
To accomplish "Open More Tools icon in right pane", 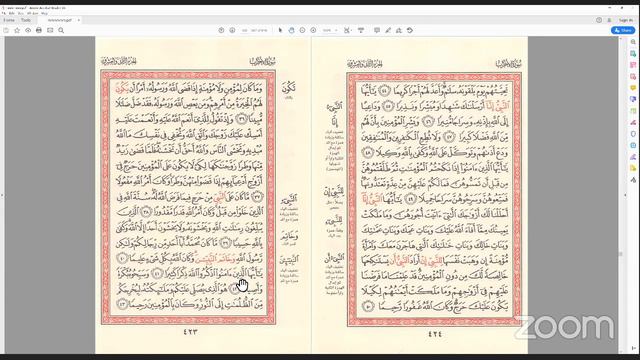I will (633, 180).
